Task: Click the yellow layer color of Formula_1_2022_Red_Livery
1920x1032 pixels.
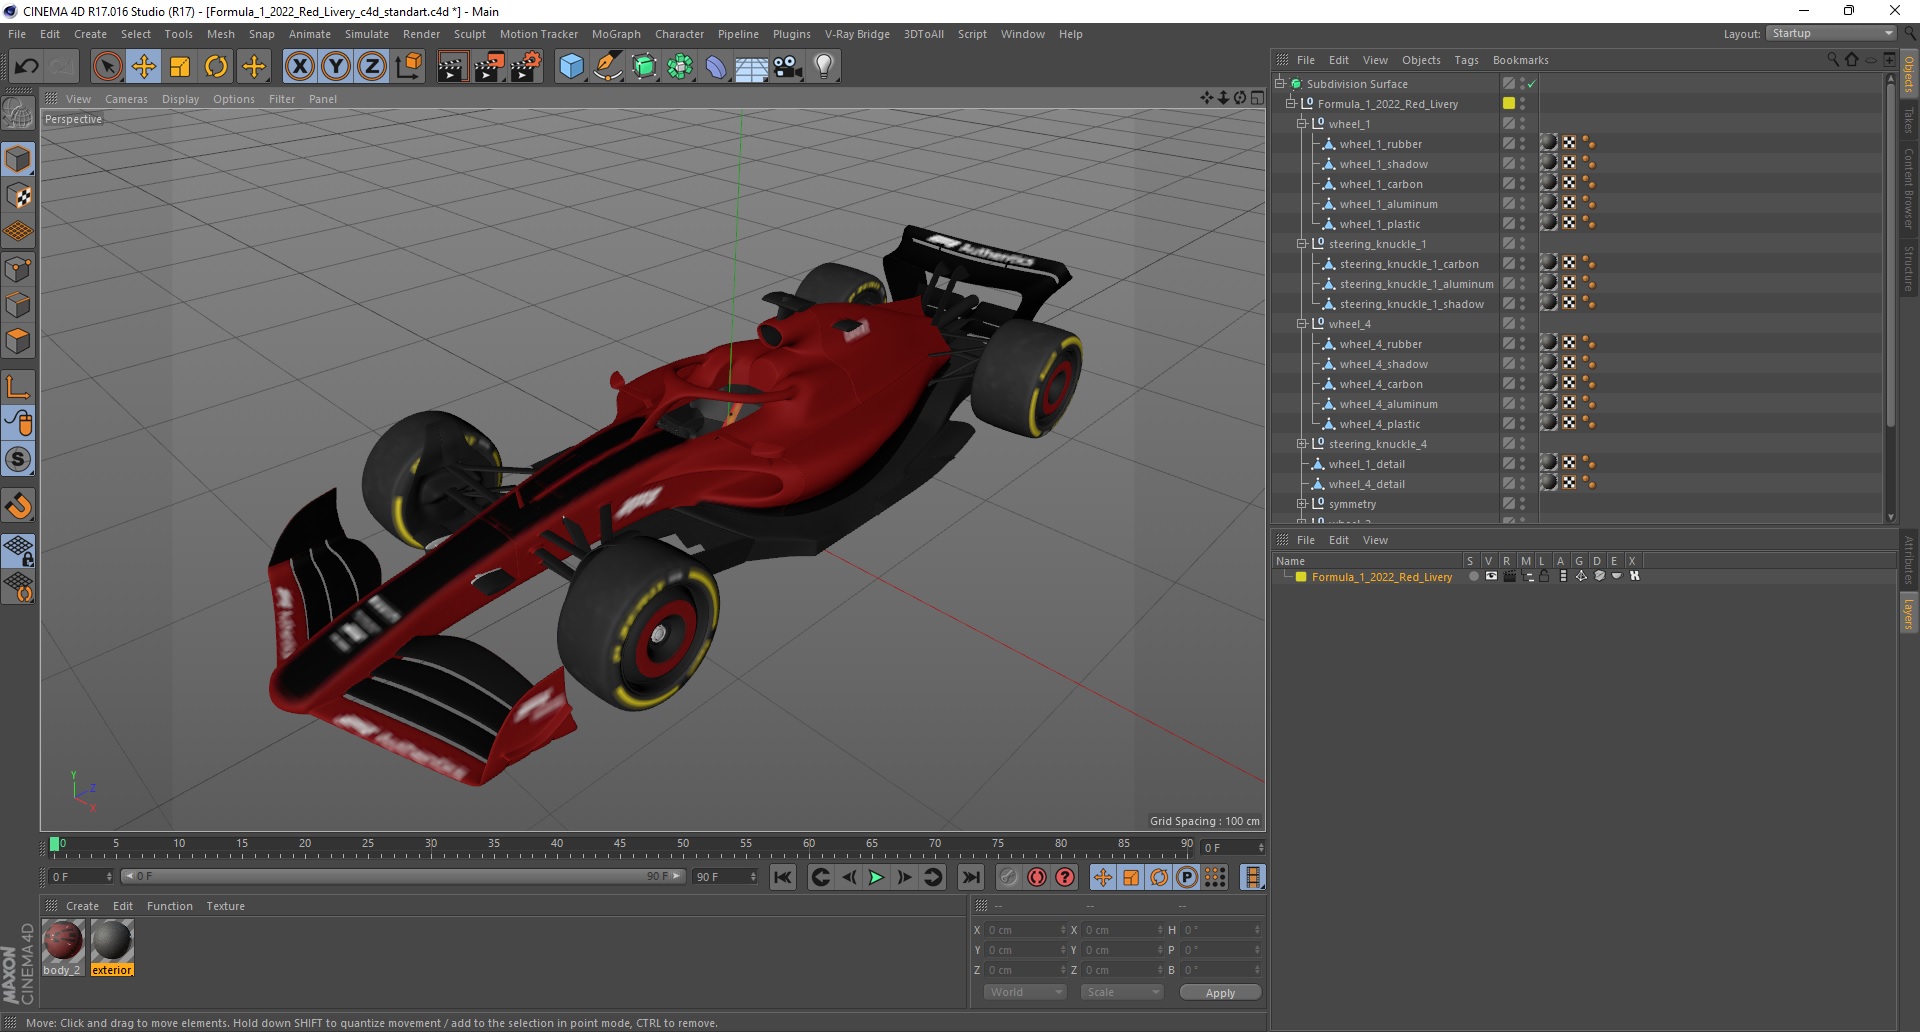Action: click(x=1301, y=577)
